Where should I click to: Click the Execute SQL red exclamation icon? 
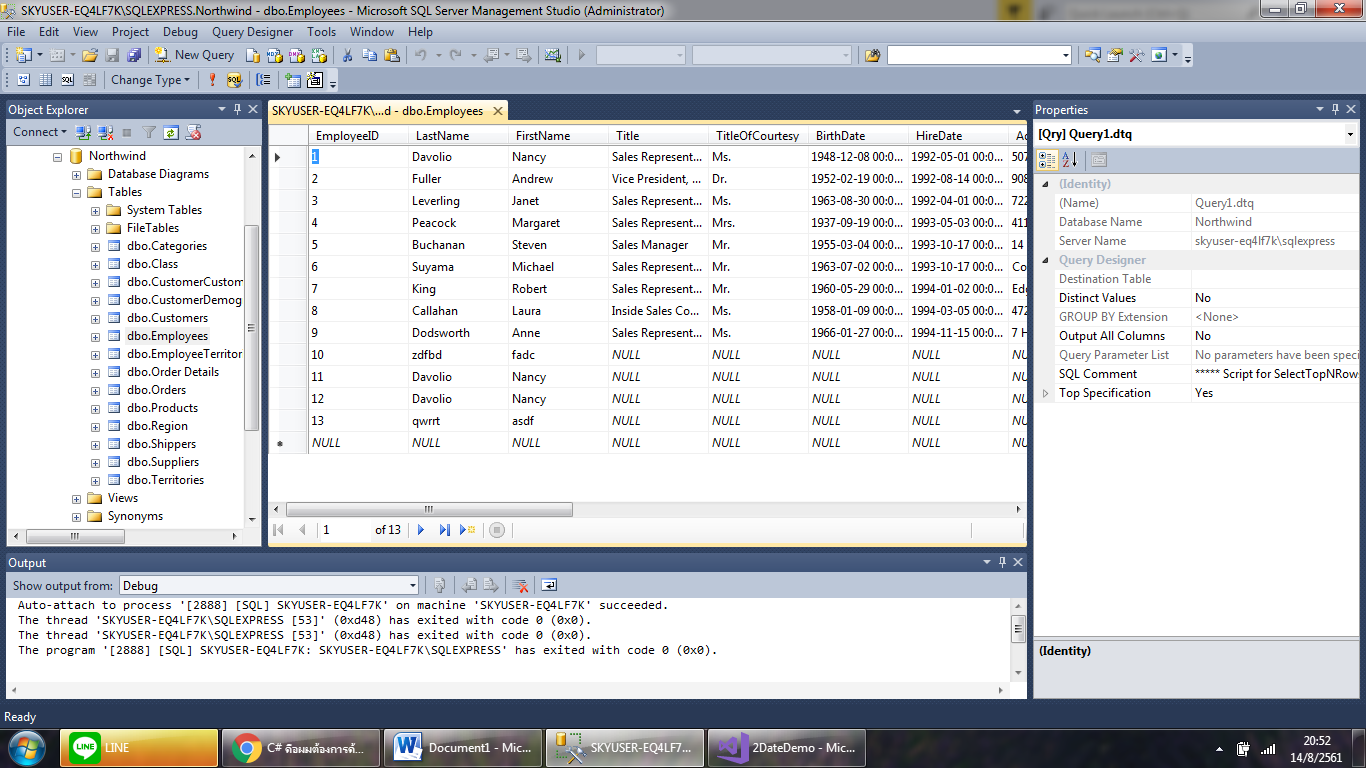(212, 80)
